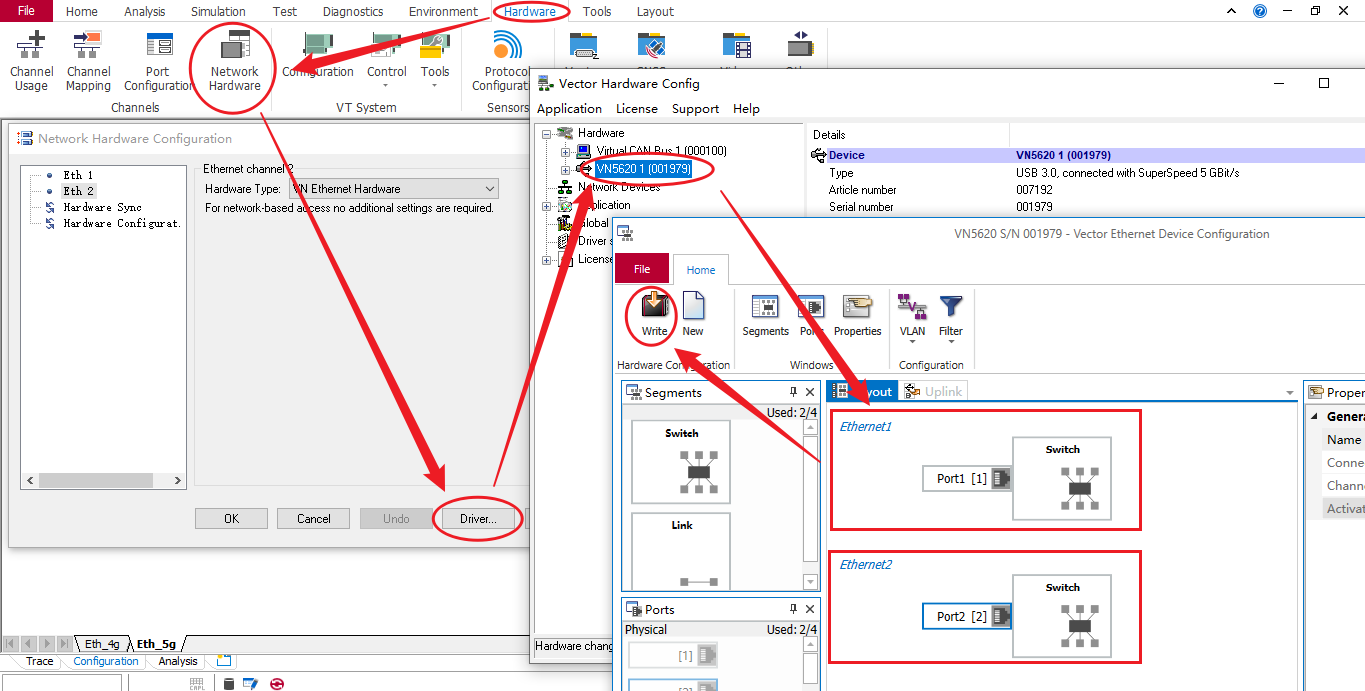Screen dimensions: 1365x691
Task: Open the Simulation ribbon tab
Action: (218, 11)
